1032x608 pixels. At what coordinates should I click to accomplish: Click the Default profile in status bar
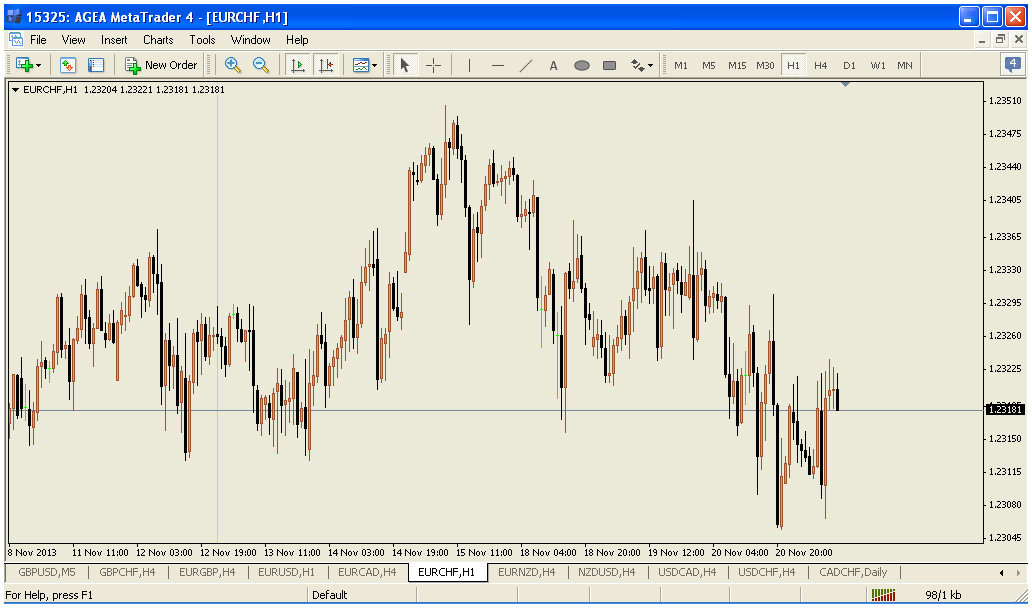pyautogui.click(x=330, y=595)
